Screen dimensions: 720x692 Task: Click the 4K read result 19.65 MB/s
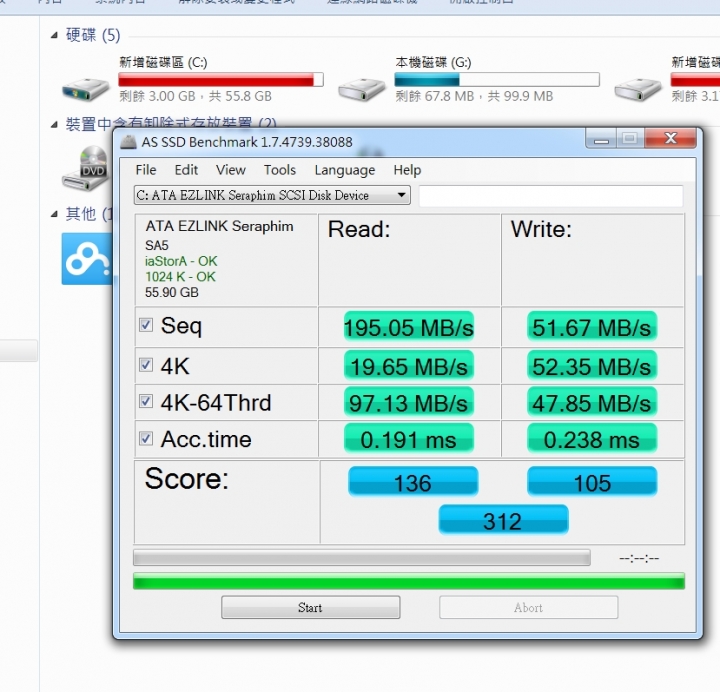point(409,366)
